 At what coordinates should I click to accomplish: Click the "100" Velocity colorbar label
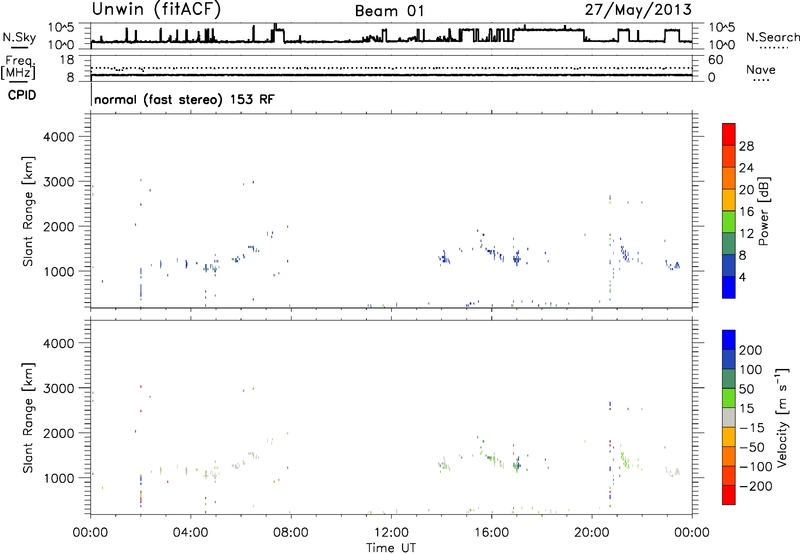tap(751, 369)
